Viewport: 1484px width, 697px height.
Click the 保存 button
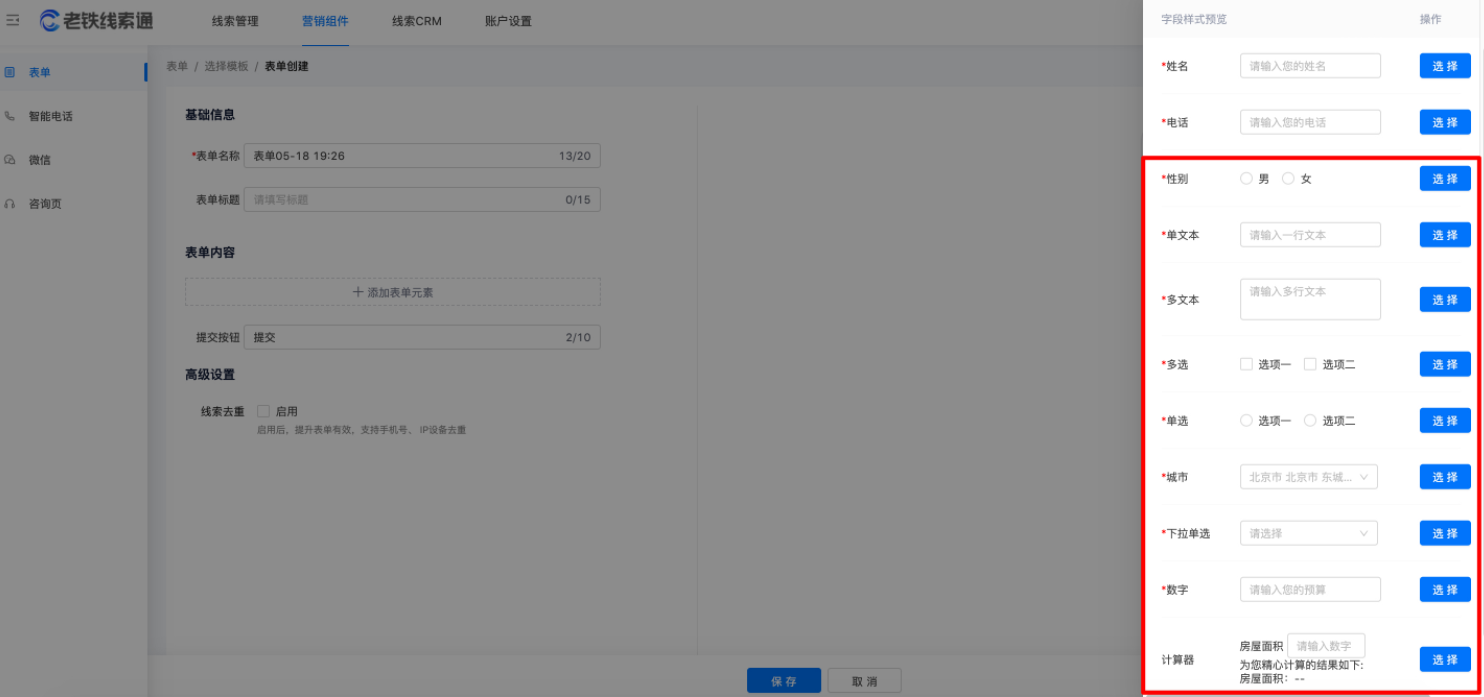pos(783,681)
